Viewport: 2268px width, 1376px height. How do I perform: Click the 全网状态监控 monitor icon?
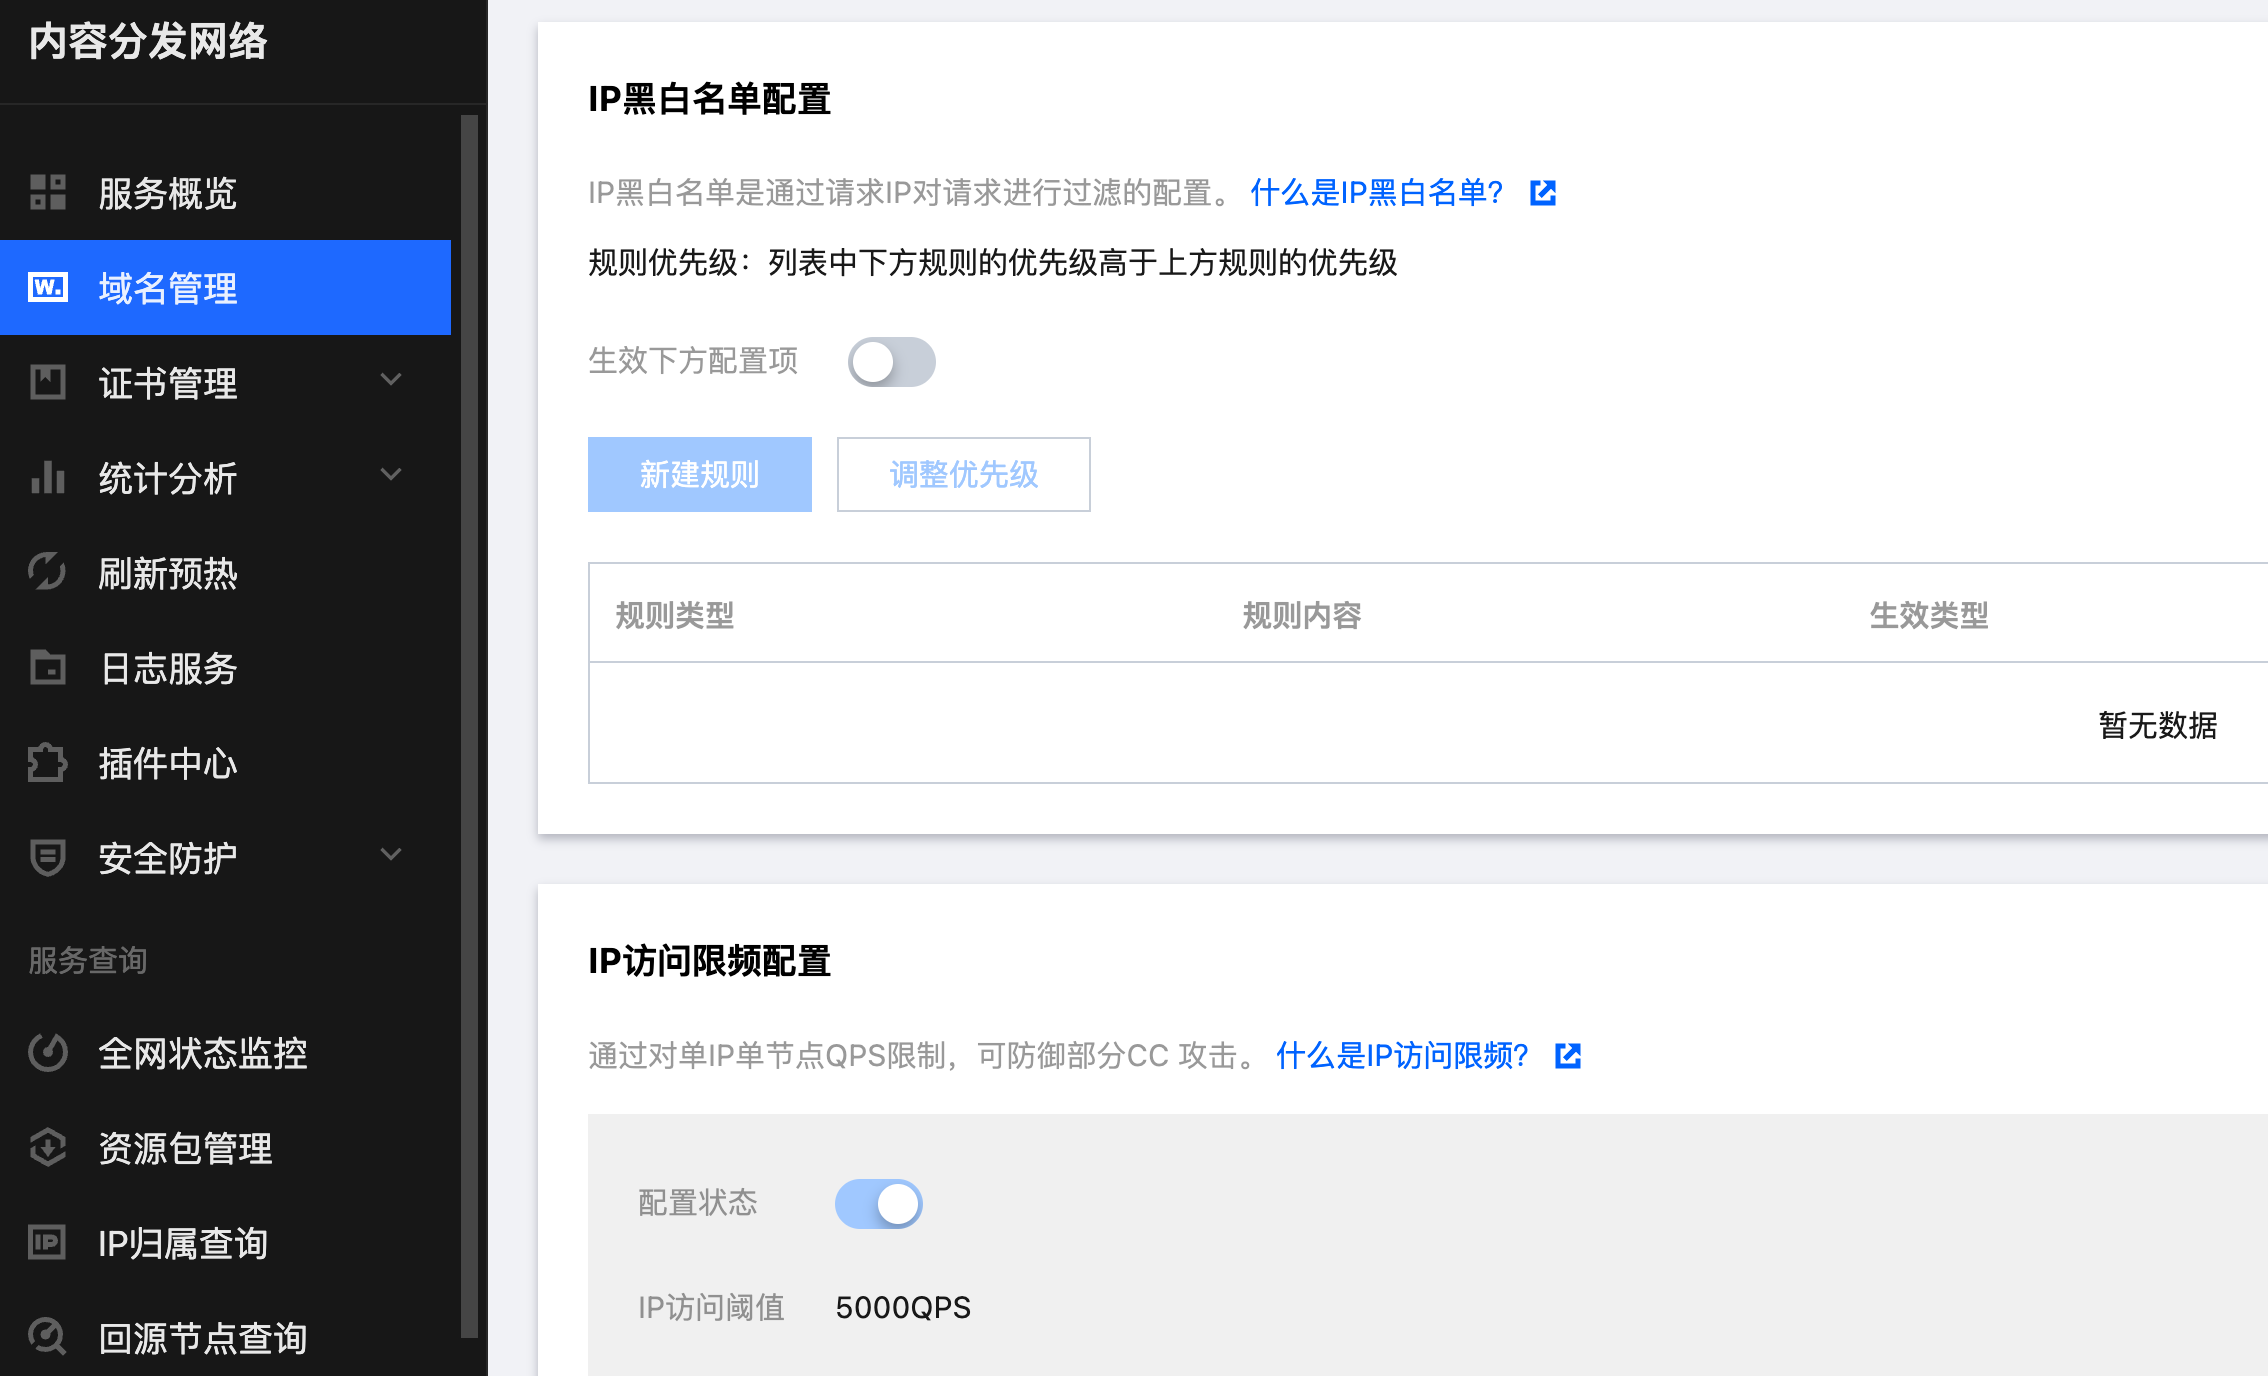pyautogui.click(x=47, y=1052)
